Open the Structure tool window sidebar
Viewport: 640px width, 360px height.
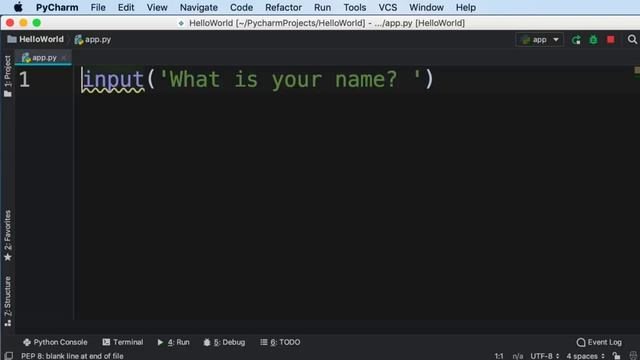click(x=7, y=301)
